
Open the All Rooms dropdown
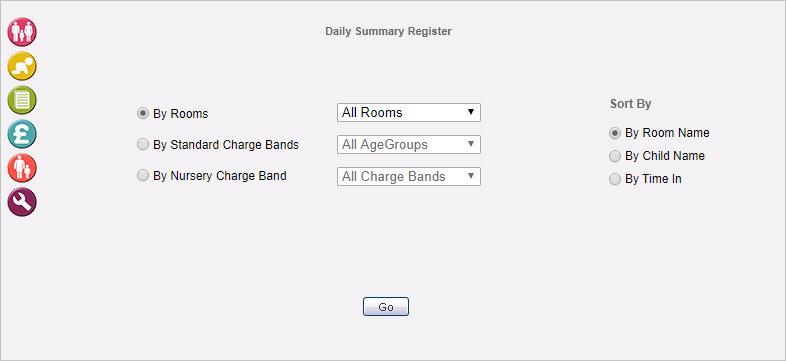click(x=409, y=112)
